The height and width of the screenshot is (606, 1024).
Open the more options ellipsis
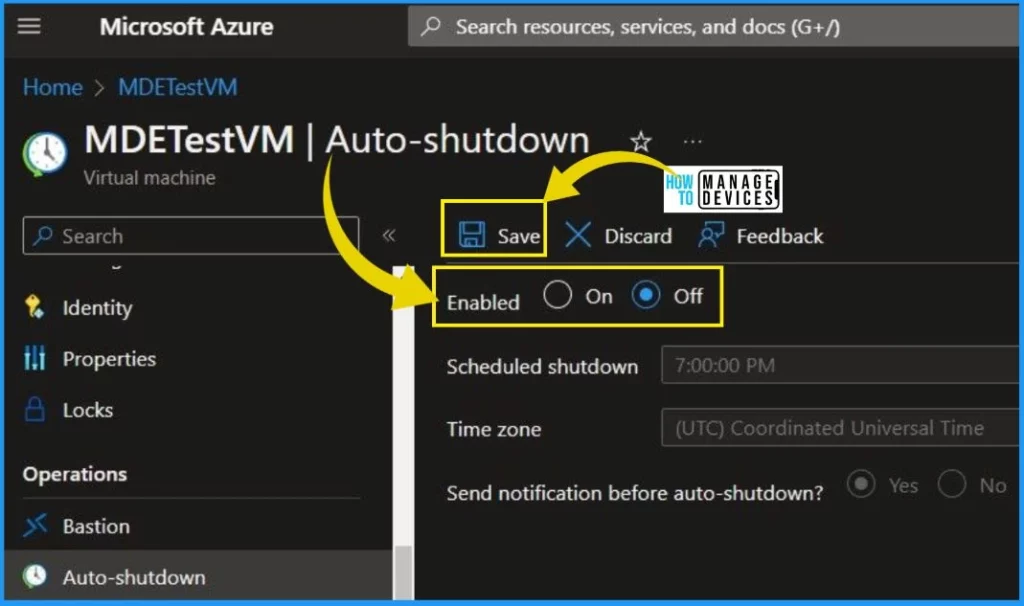coord(692,141)
